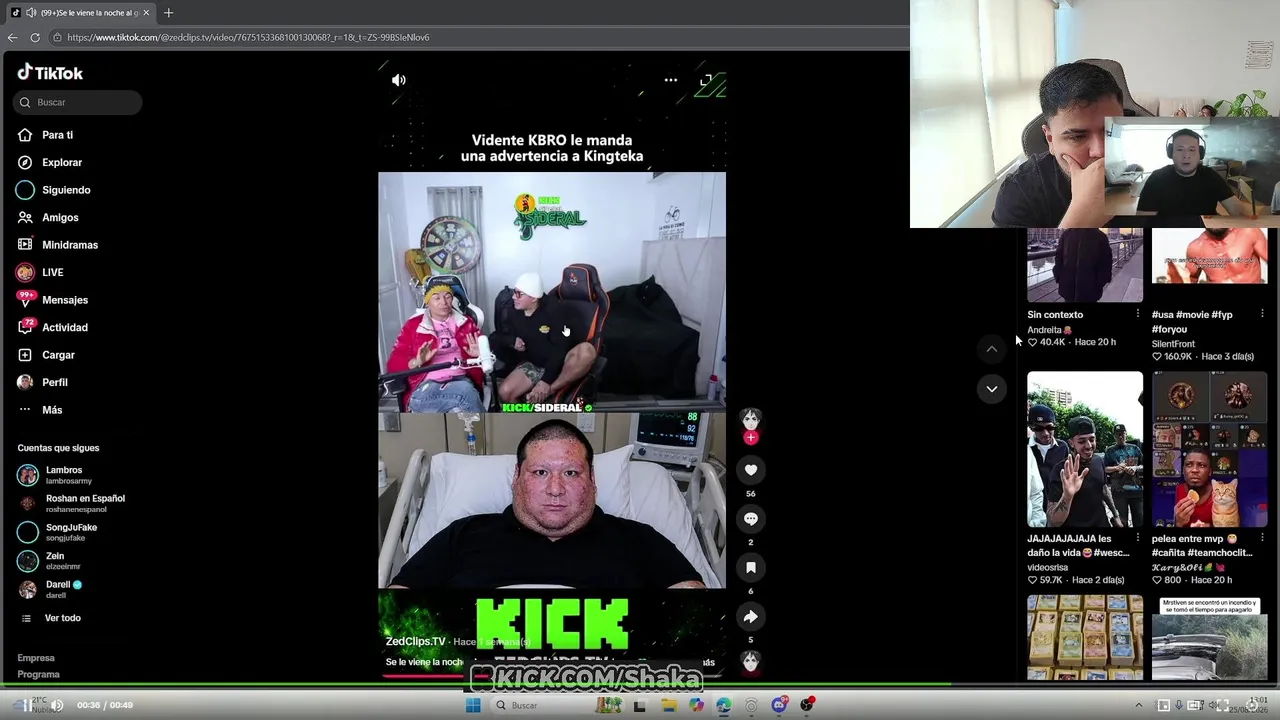Go back in the browser
Image resolution: width=1280 pixels, height=720 pixels.
(13, 37)
